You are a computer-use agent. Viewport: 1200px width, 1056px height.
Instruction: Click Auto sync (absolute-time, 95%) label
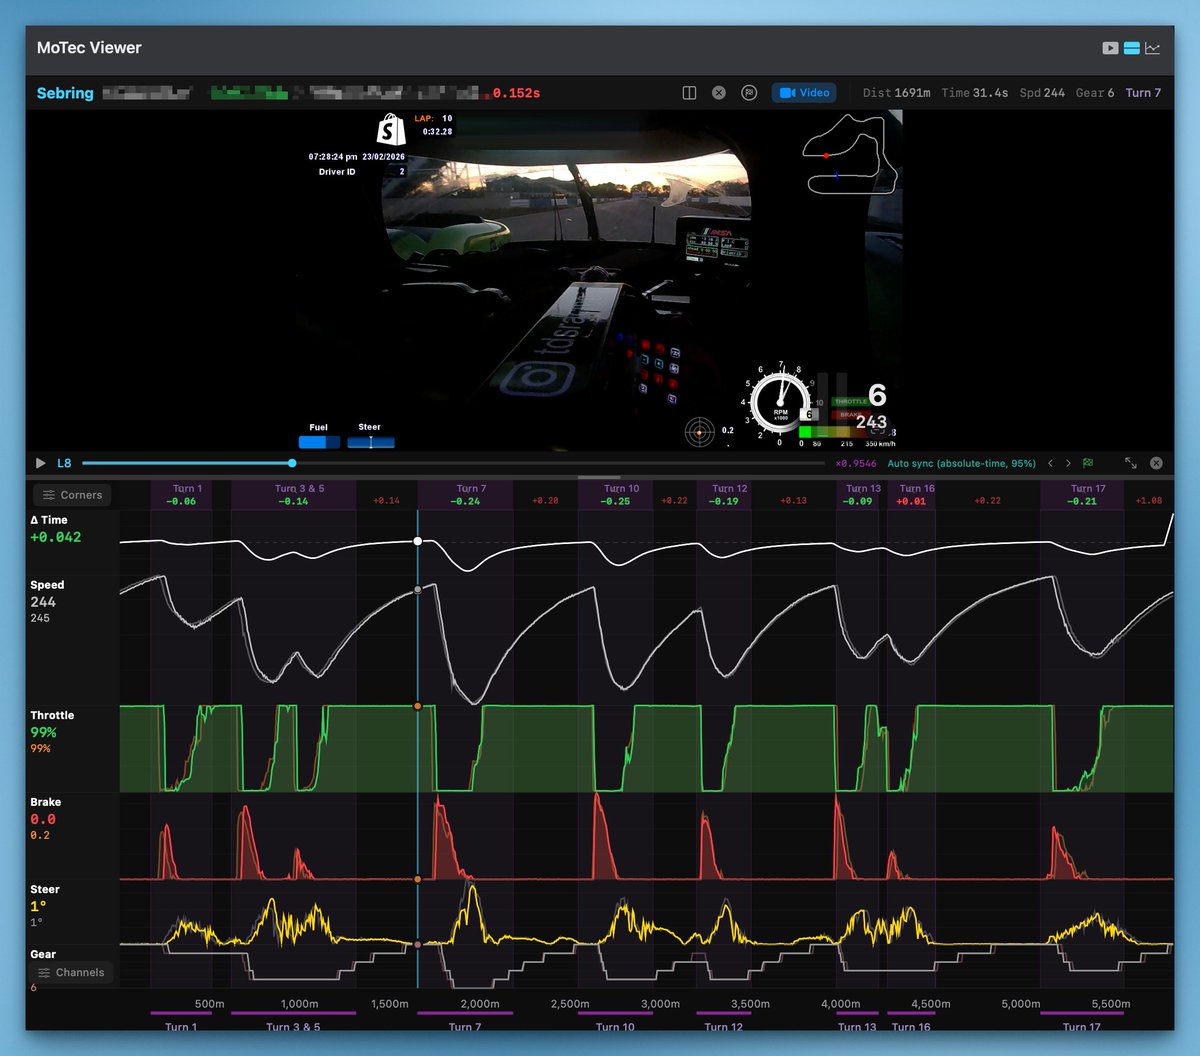pos(962,463)
